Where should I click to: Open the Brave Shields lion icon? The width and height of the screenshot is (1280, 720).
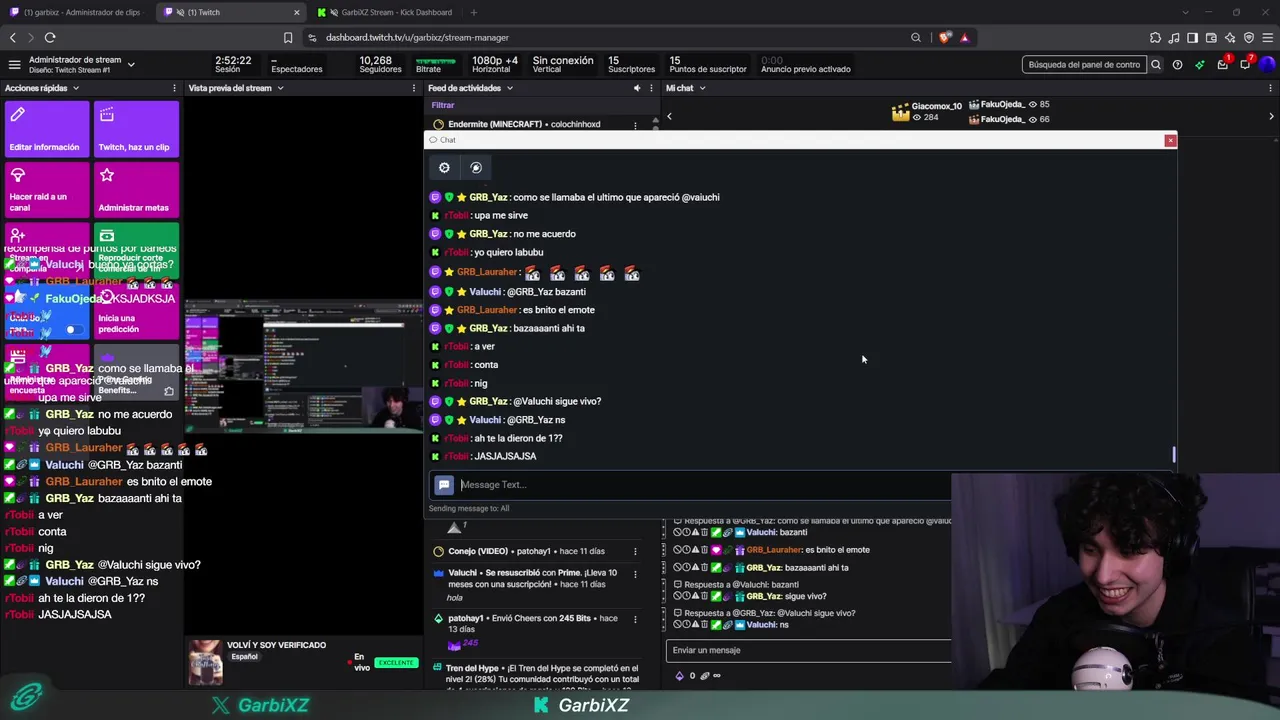tap(945, 37)
